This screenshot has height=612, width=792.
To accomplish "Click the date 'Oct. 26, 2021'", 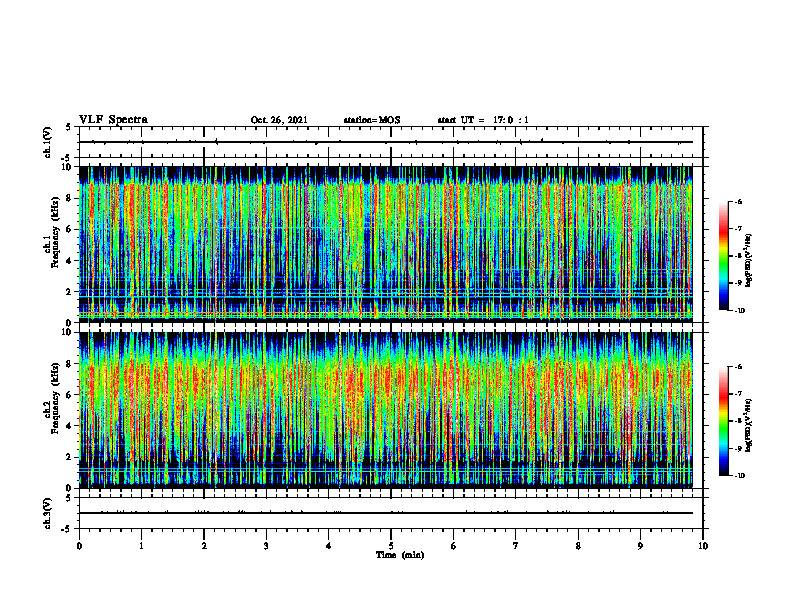I will [279, 120].
